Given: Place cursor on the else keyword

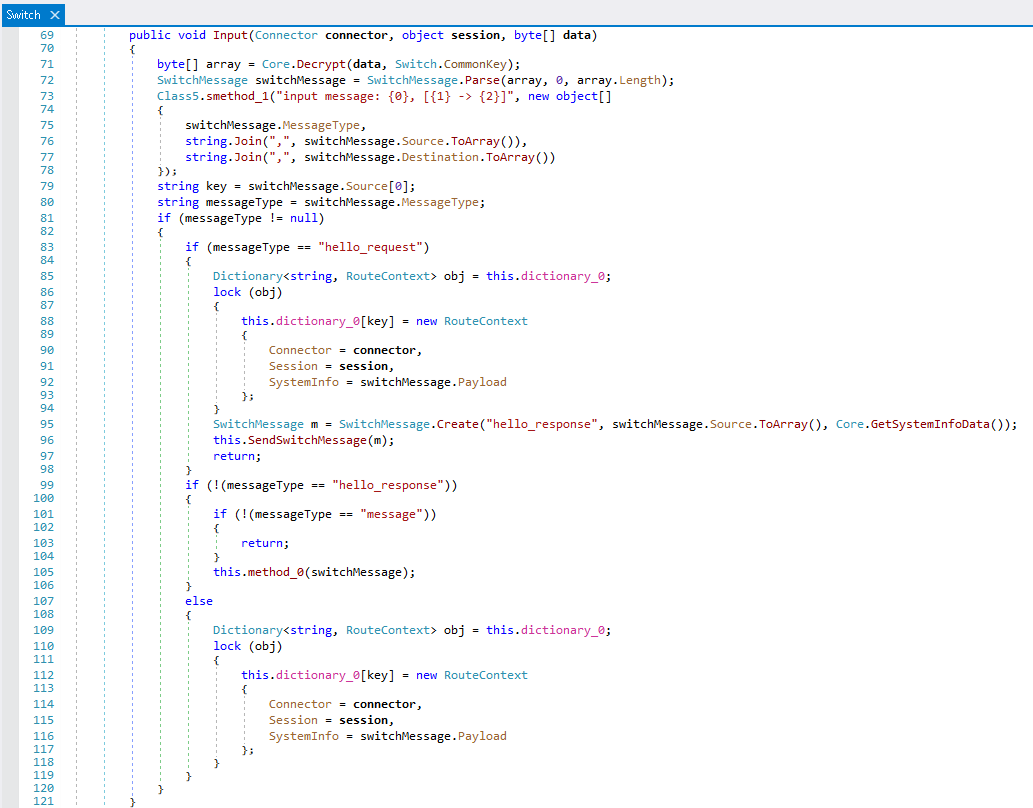Looking at the screenshot, I should pos(199,601).
